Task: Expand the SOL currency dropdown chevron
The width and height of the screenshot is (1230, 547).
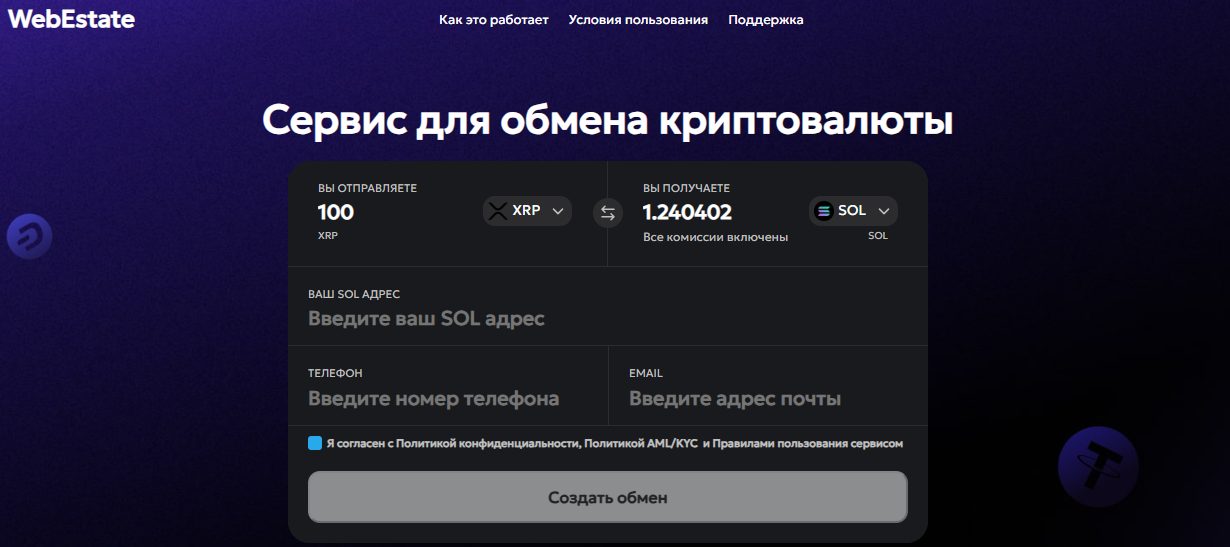Action: coord(884,211)
